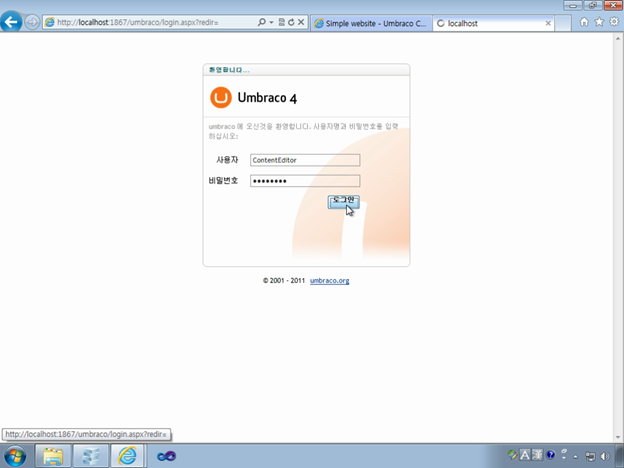Open browser Home icon
The image size is (624, 468).
pos(584,22)
